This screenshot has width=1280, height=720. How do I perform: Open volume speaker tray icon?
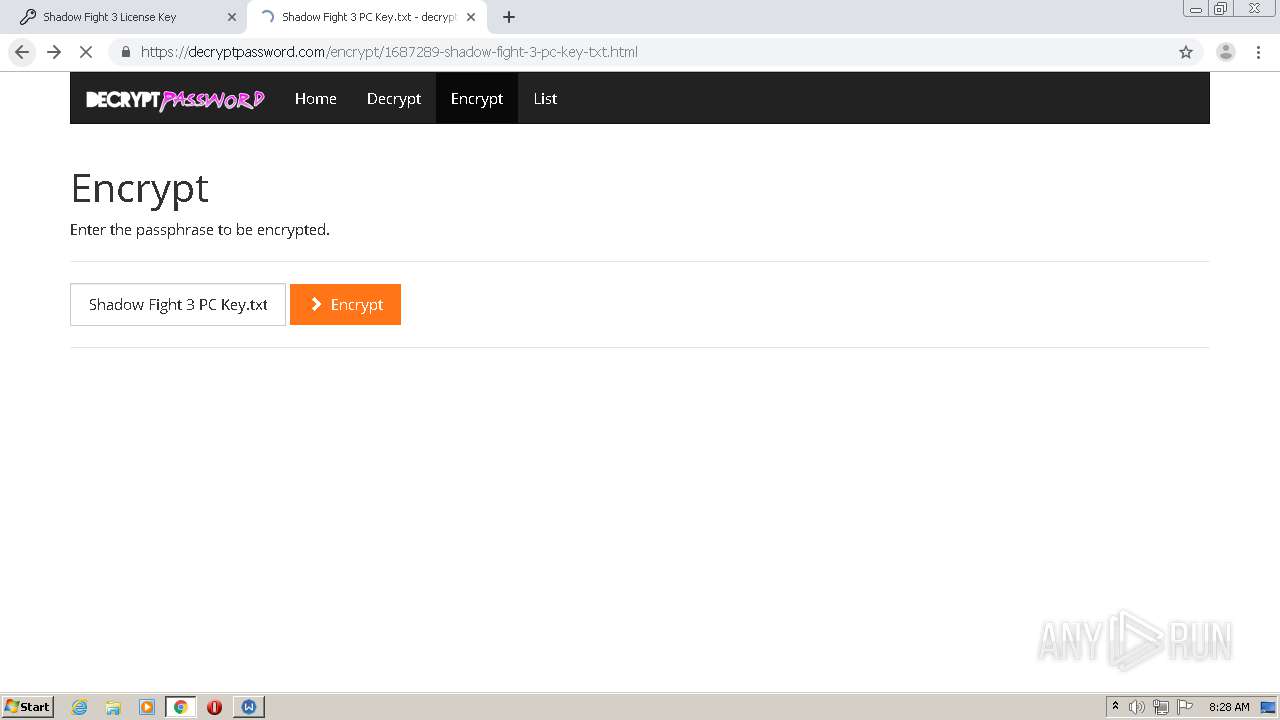click(1137, 707)
